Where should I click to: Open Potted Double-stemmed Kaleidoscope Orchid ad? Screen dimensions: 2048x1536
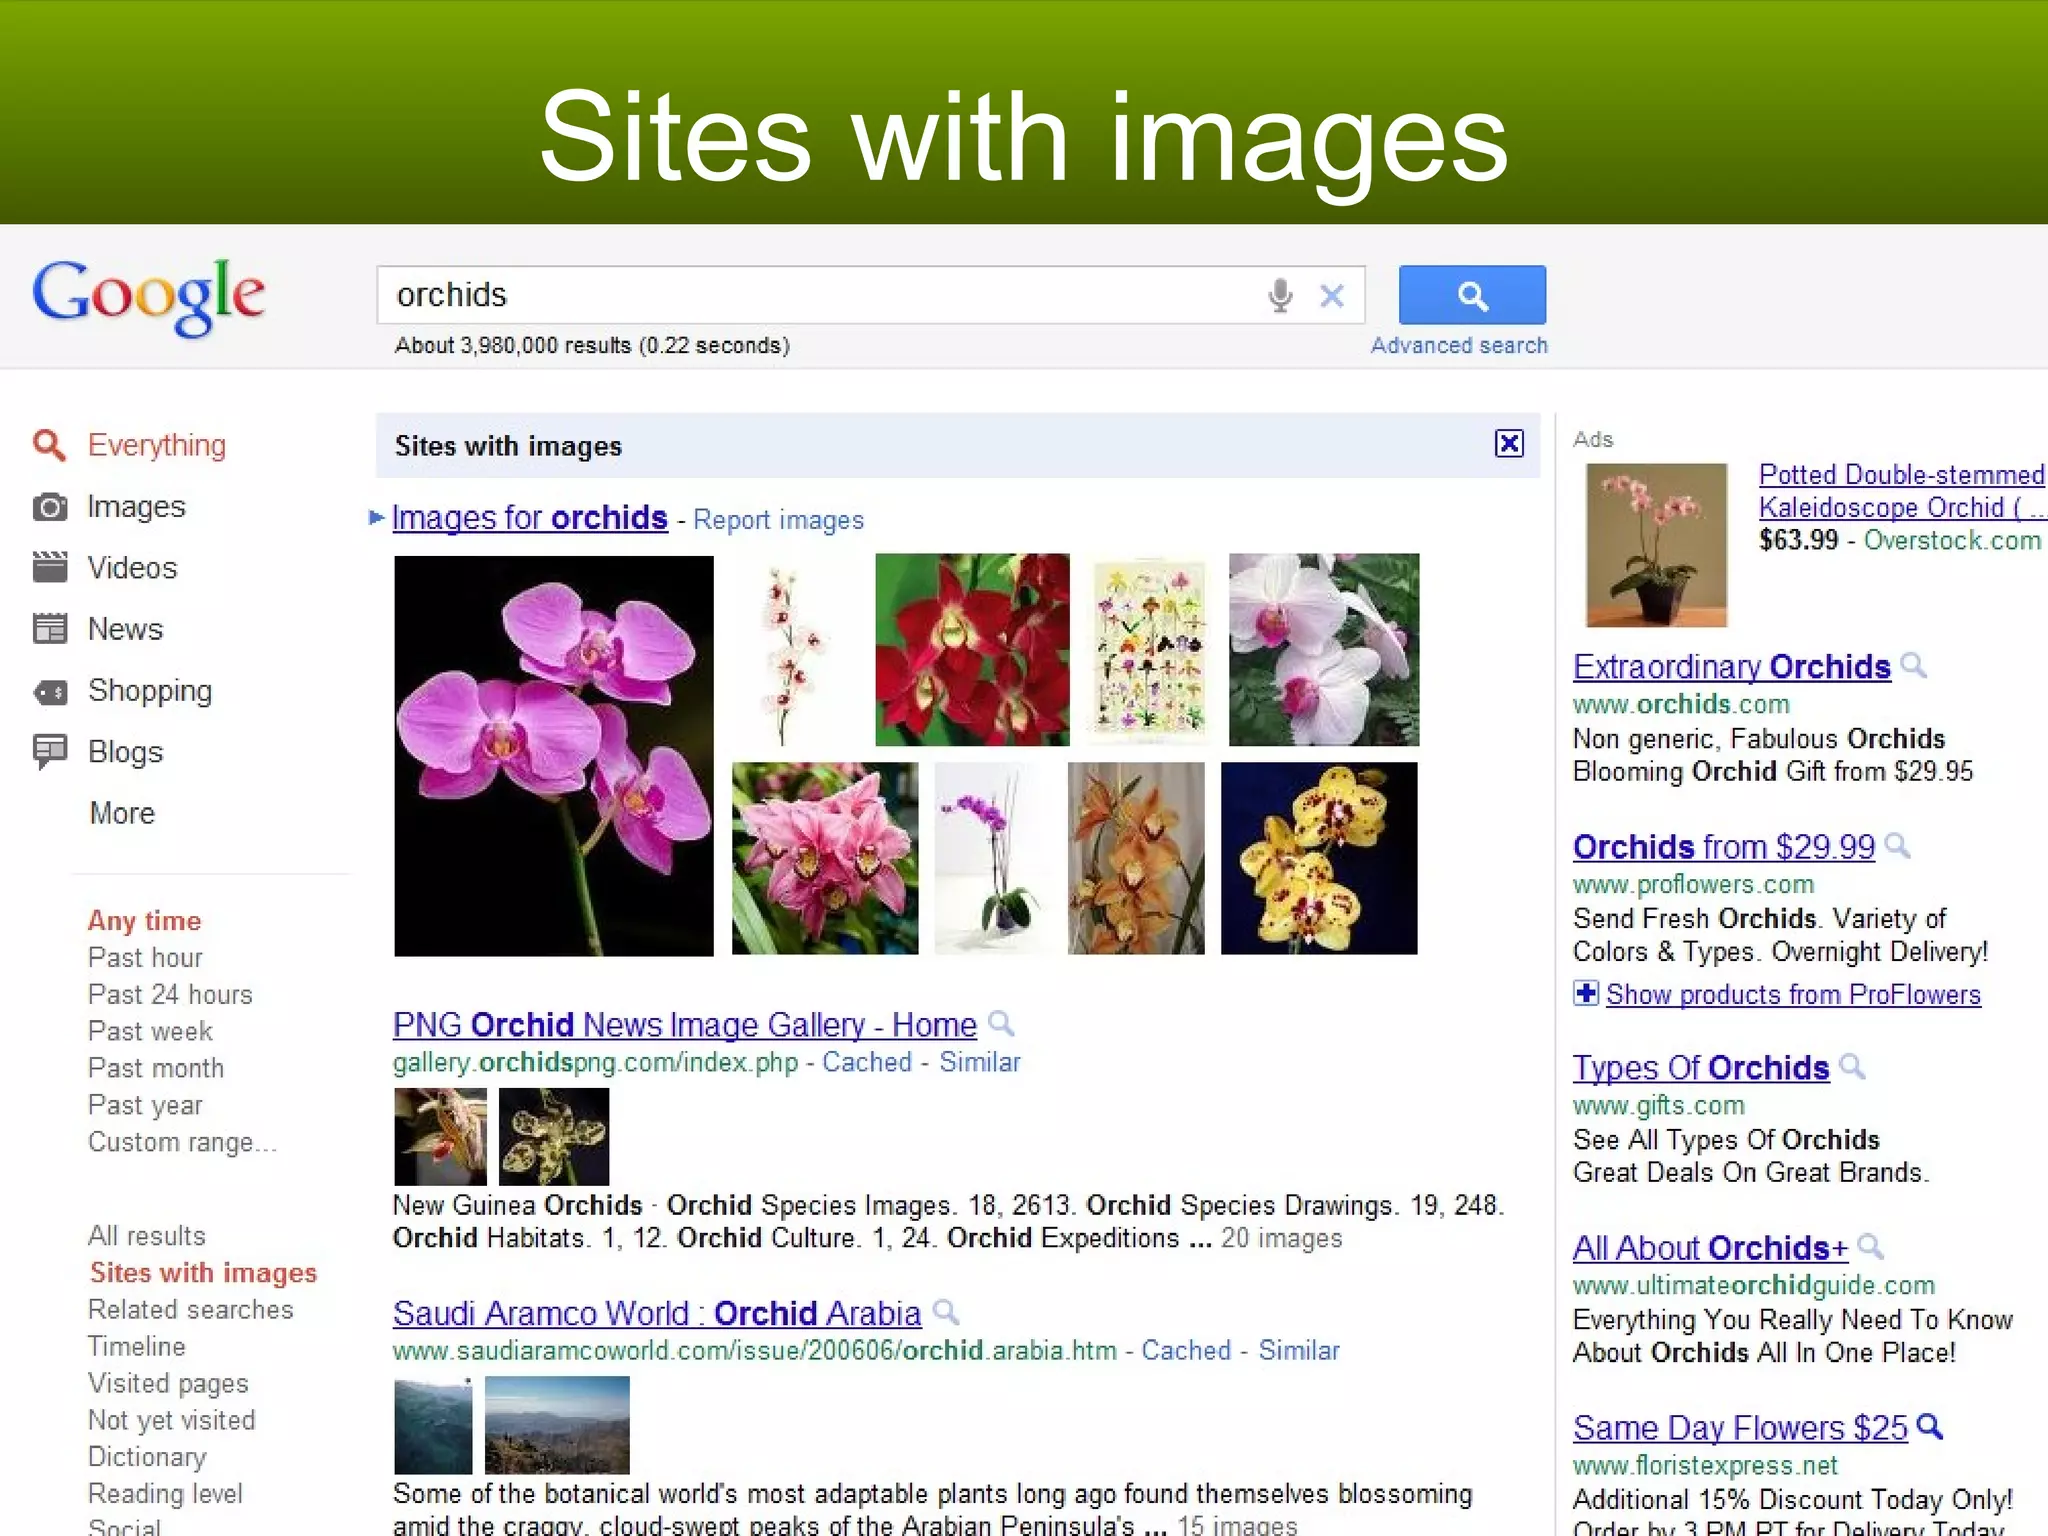(1903, 491)
